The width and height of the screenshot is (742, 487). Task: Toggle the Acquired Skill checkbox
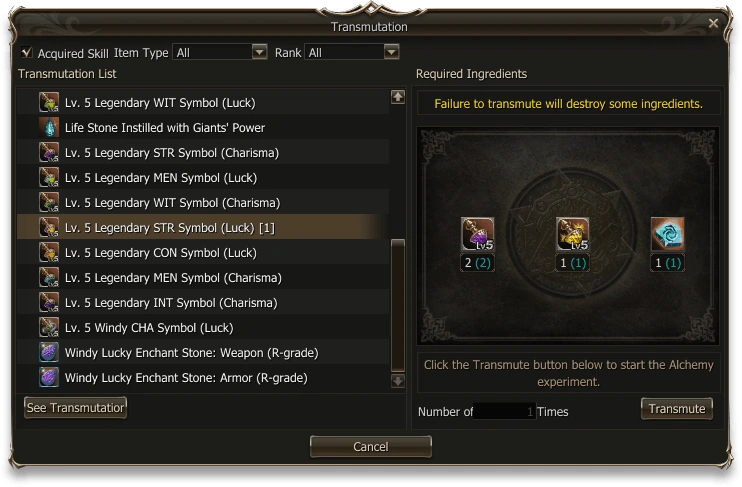pos(26,53)
